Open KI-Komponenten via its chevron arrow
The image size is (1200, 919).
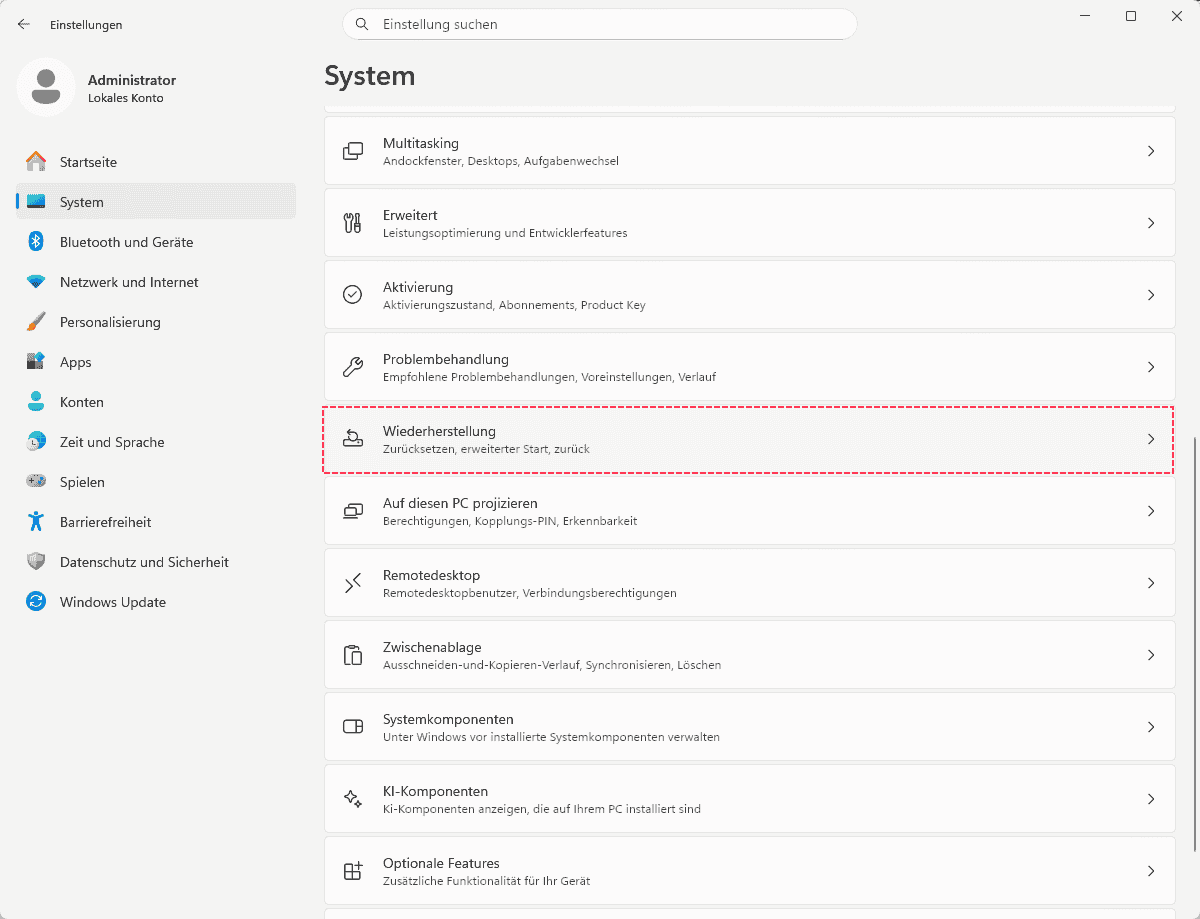tap(1151, 799)
